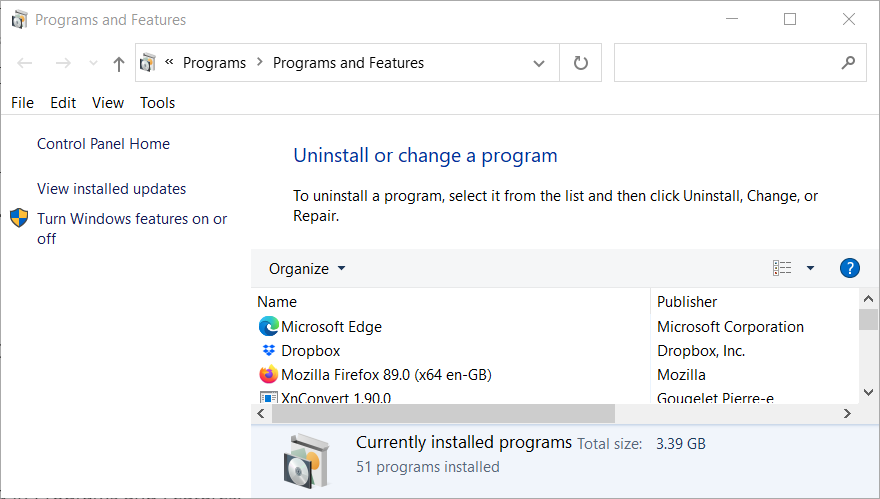This screenshot has height=499, width=880.
Task: Open the help question mark icon
Action: point(850,268)
